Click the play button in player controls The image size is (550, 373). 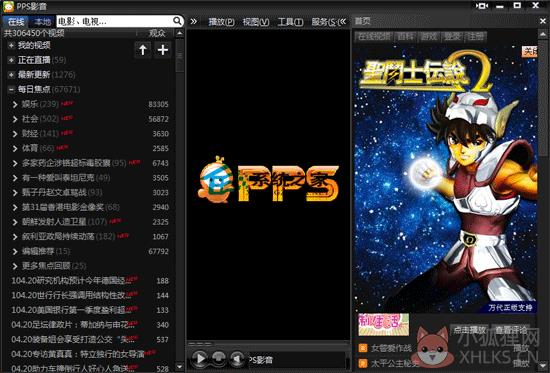tap(200, 358)
